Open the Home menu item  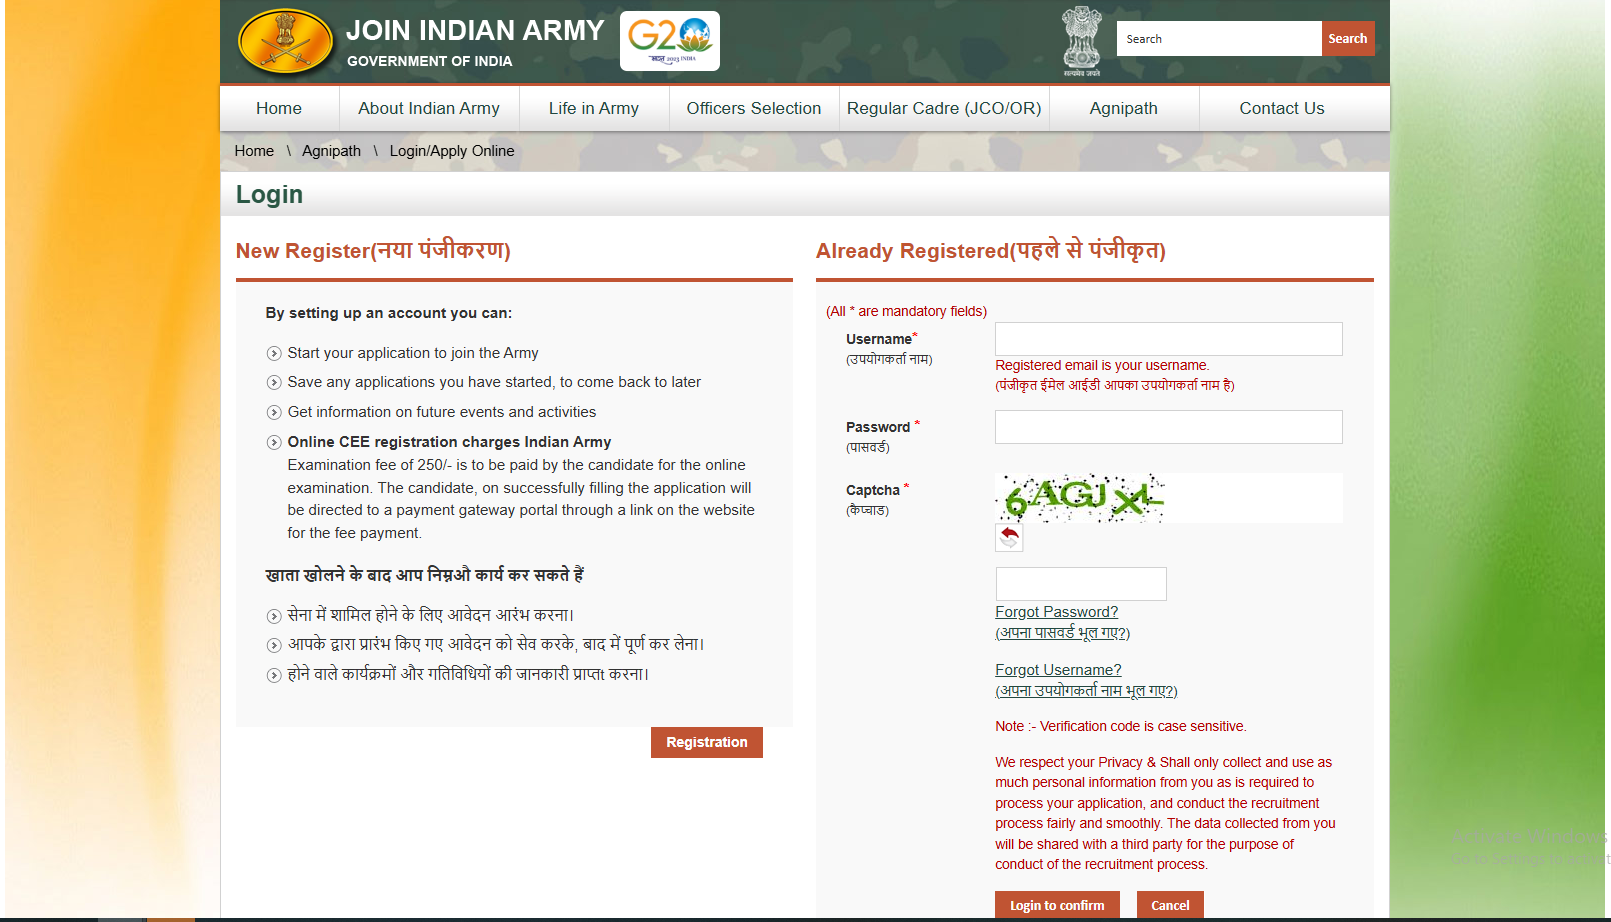[x=278, y=108]
